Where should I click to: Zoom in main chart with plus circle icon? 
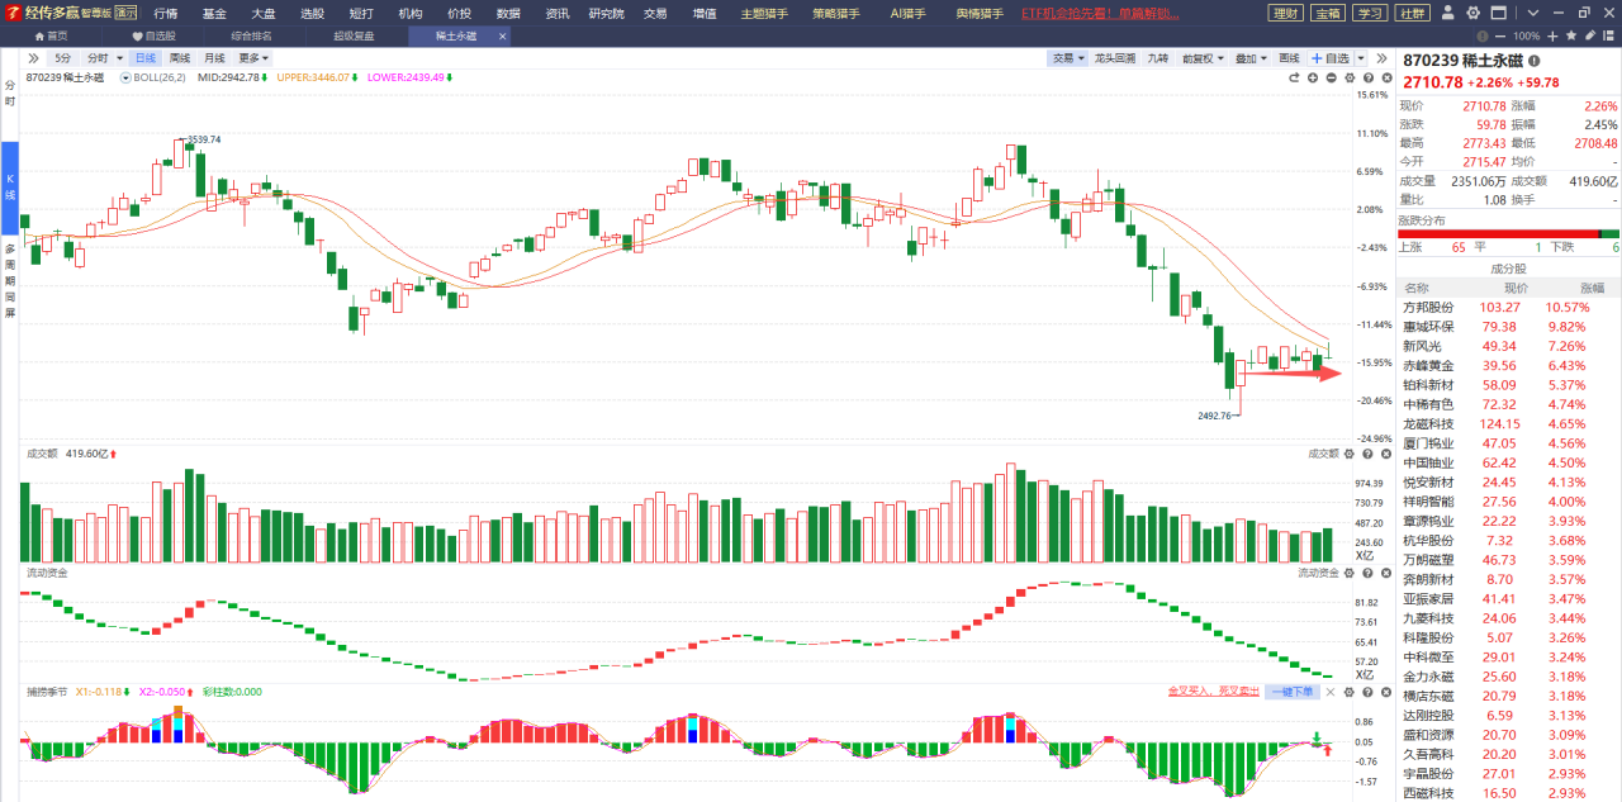[x=1313, y=78]
